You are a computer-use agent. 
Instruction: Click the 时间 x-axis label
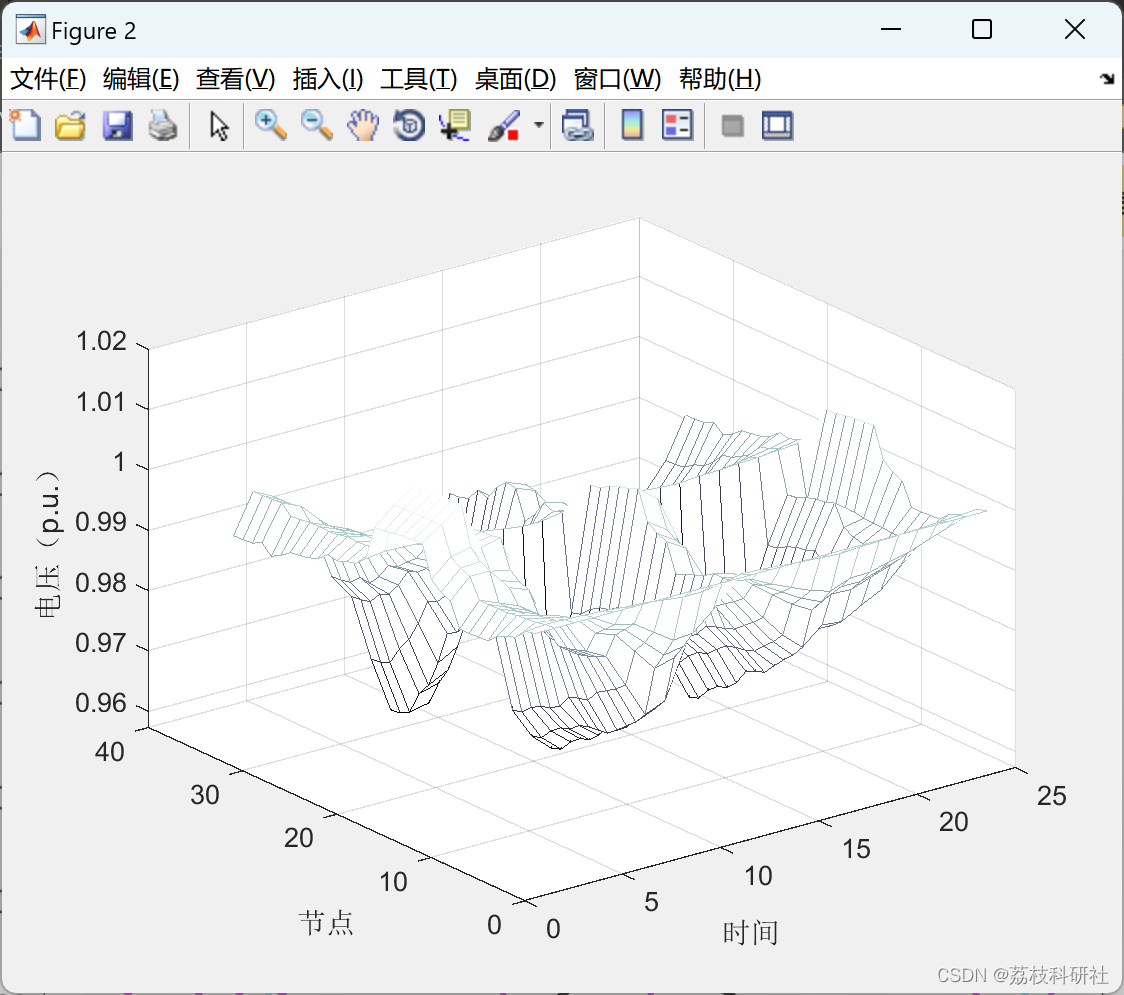tap(751, 933)
